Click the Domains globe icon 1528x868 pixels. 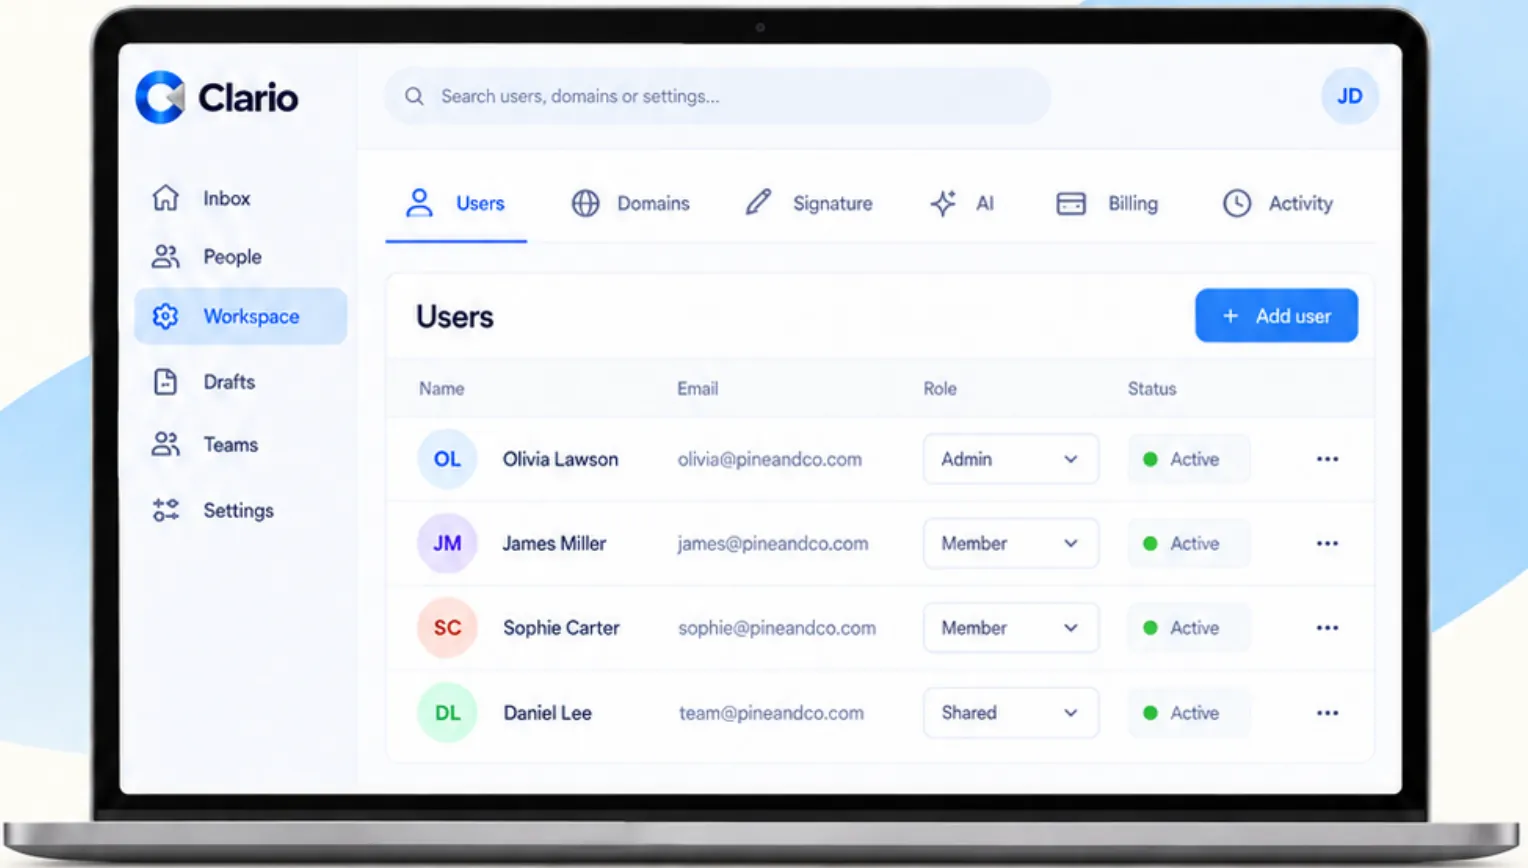pos(585,203)
